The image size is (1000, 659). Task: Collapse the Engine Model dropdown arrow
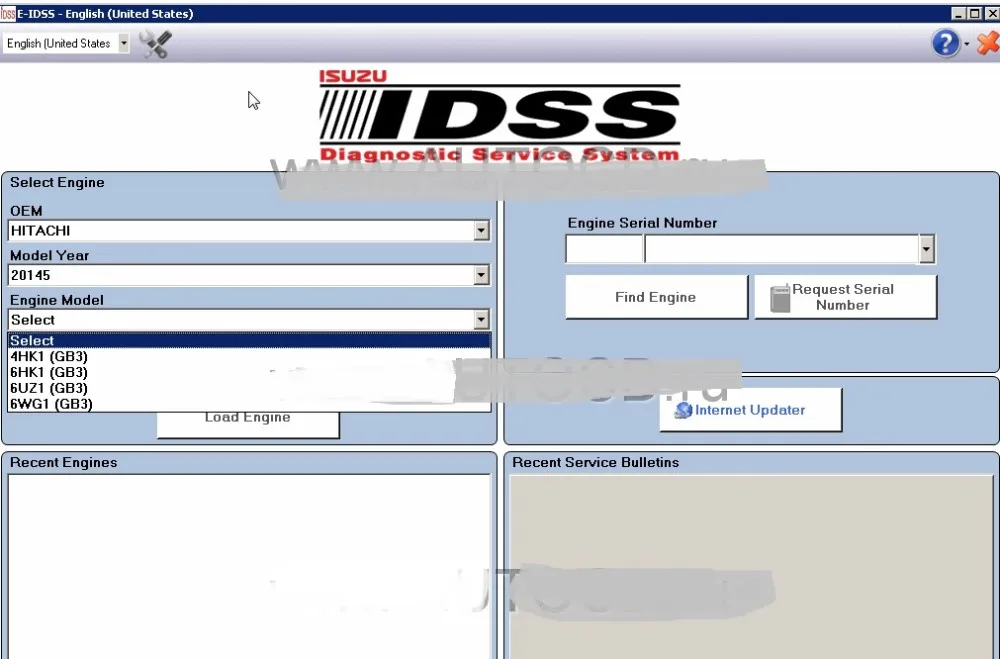482,320
